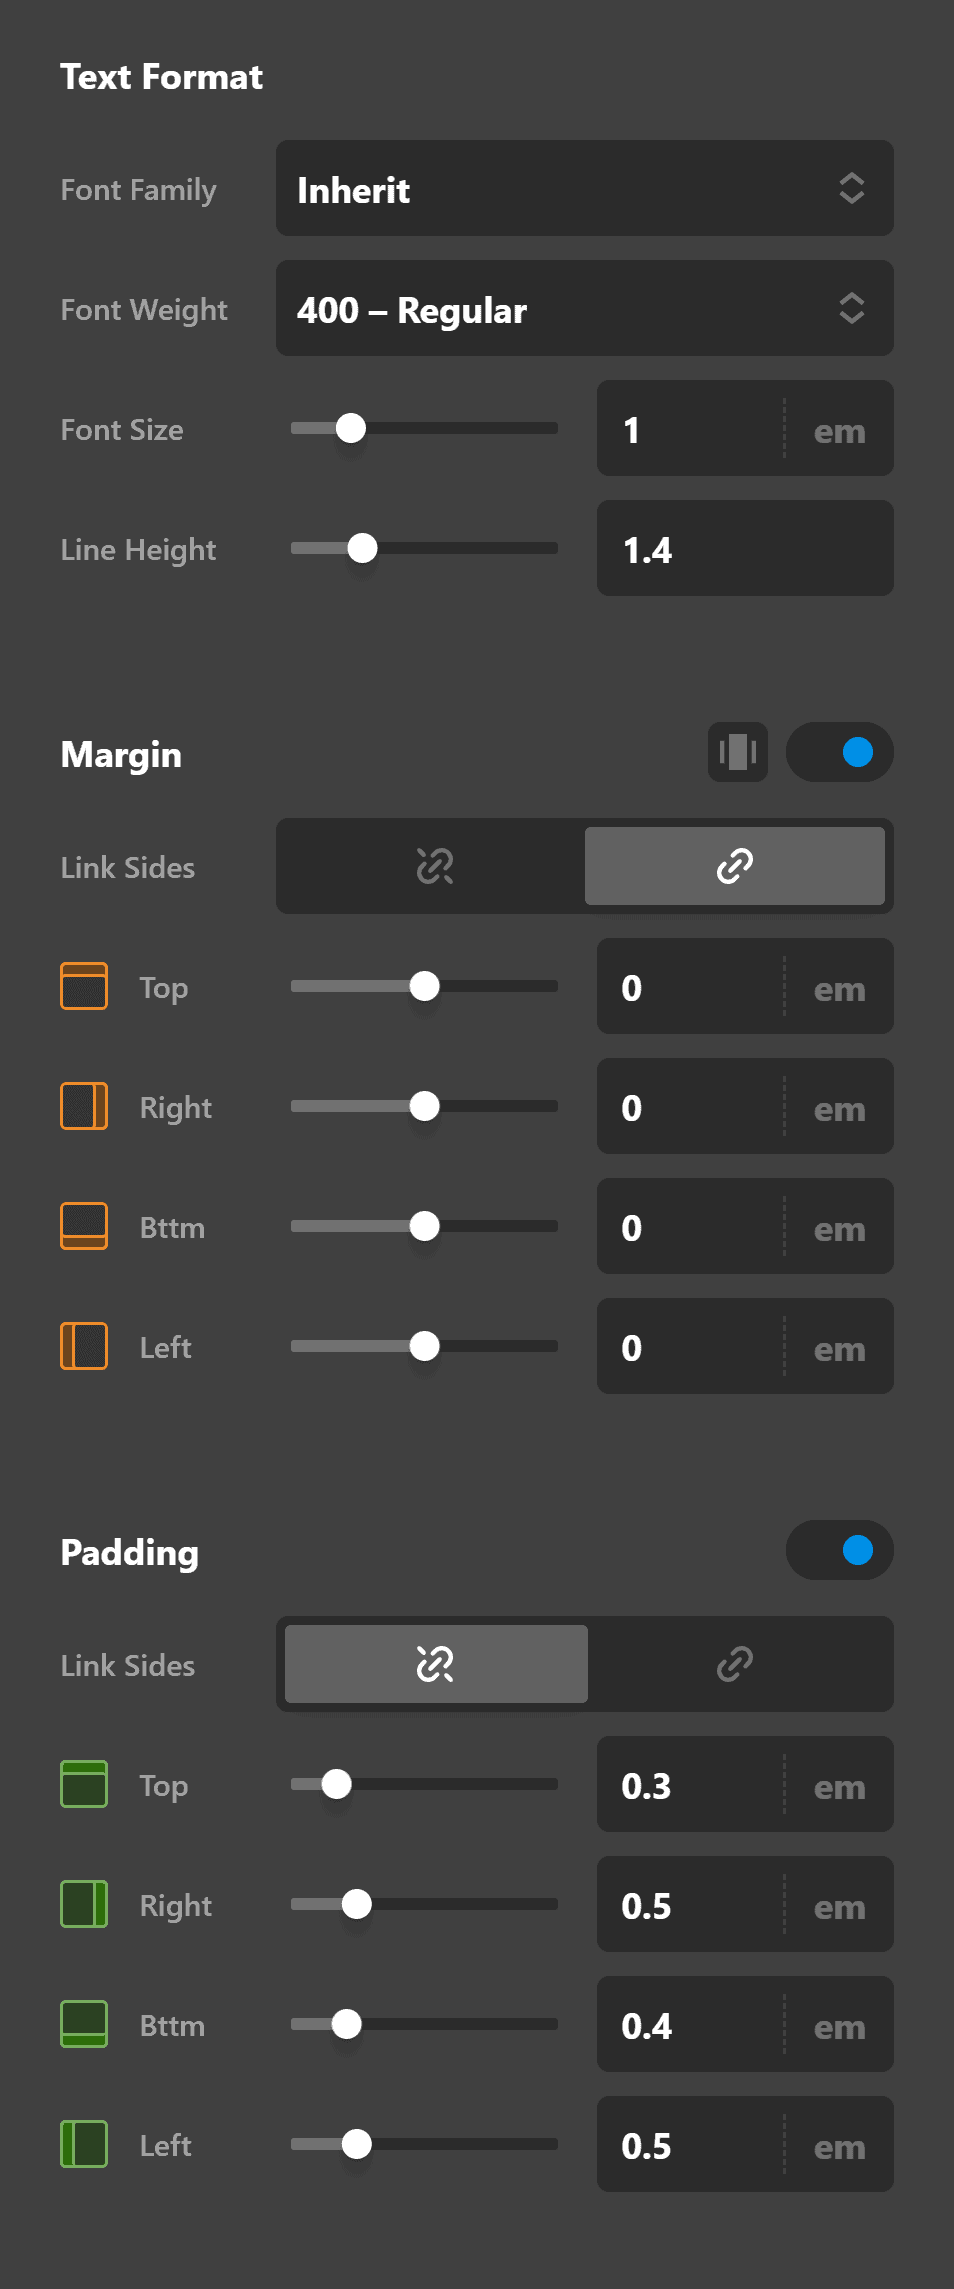
Task: Switch Padding Right unit from em
Action: coord(839,1905)
